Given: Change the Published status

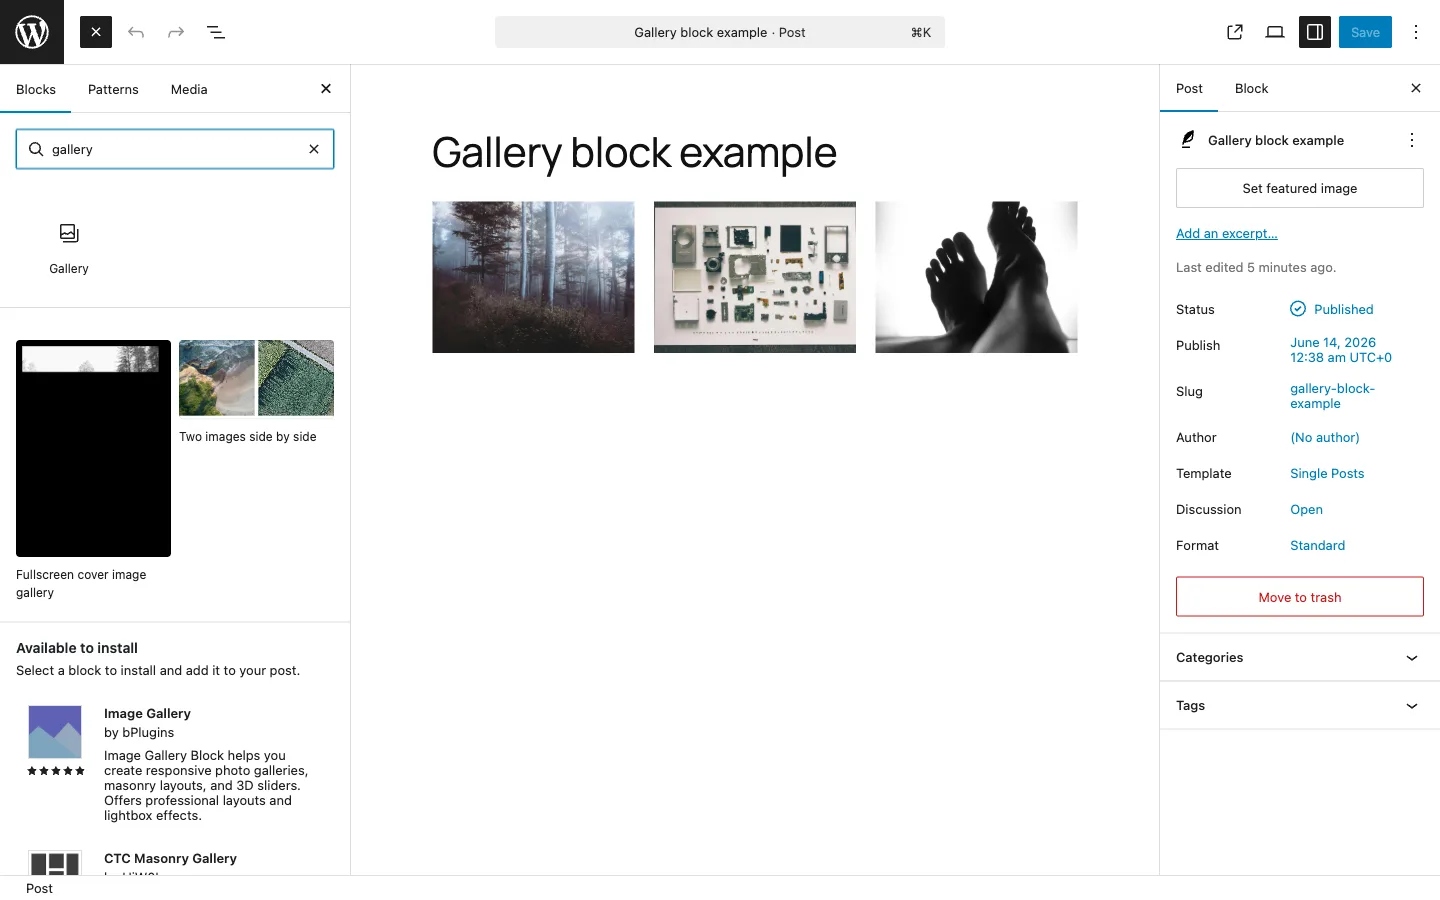Looking at the screenshot, I should click(1332, 309).
